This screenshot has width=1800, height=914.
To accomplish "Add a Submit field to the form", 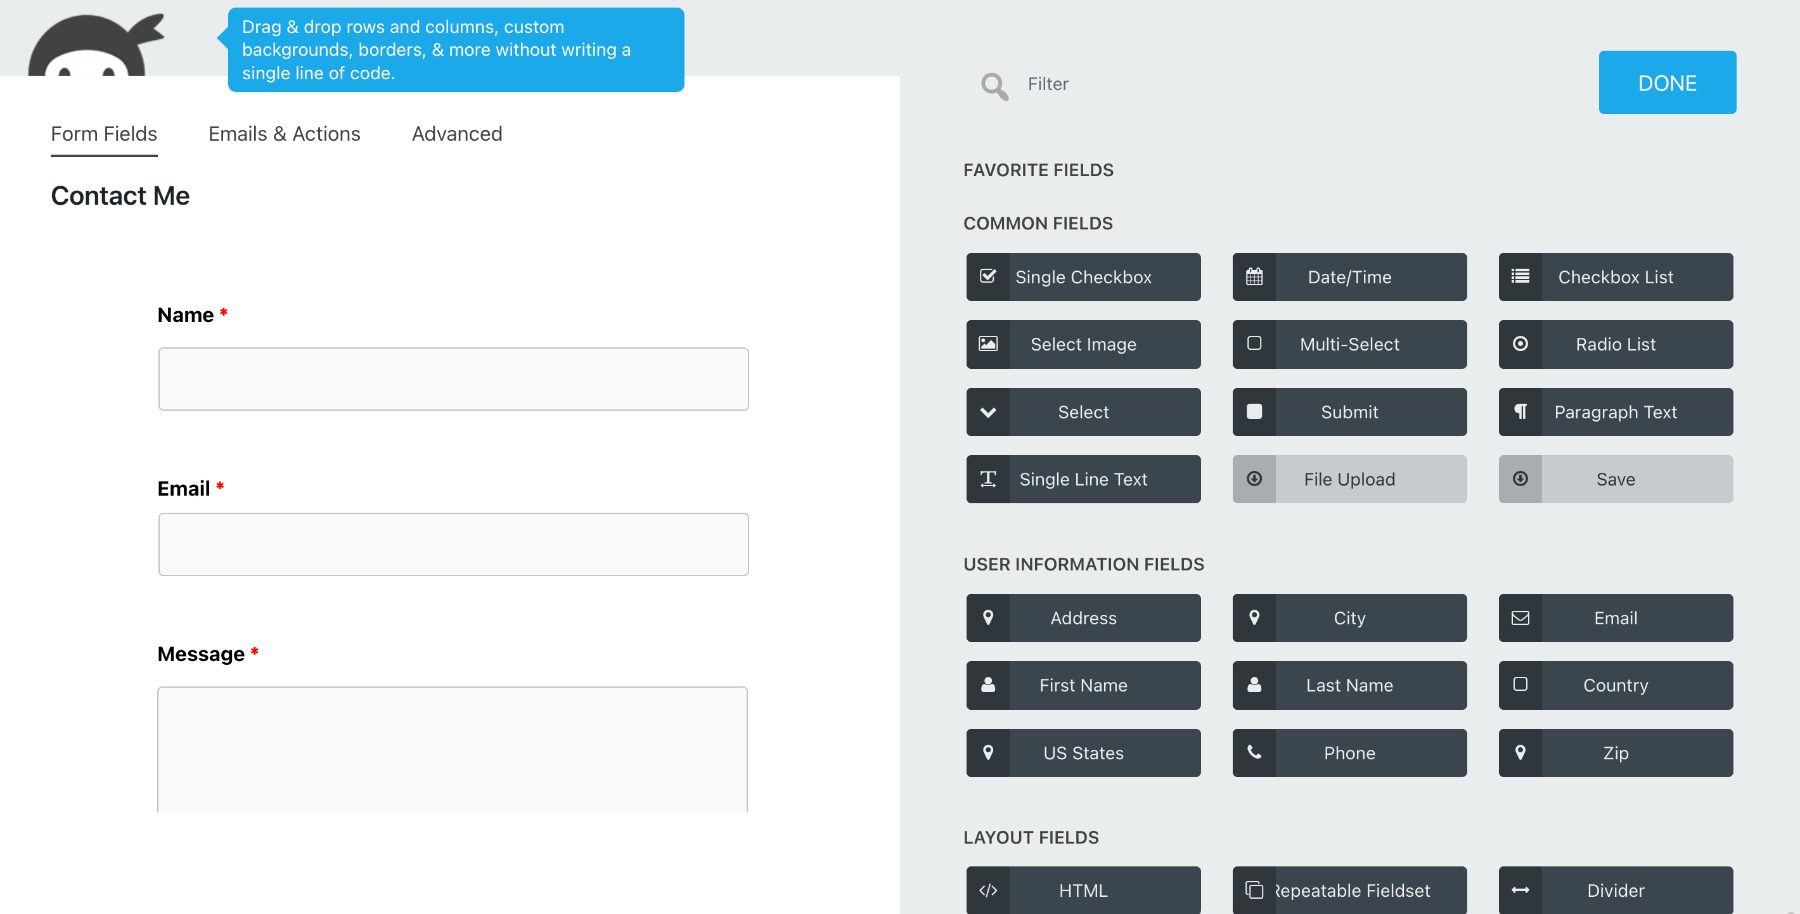I will click(1349, 411).
